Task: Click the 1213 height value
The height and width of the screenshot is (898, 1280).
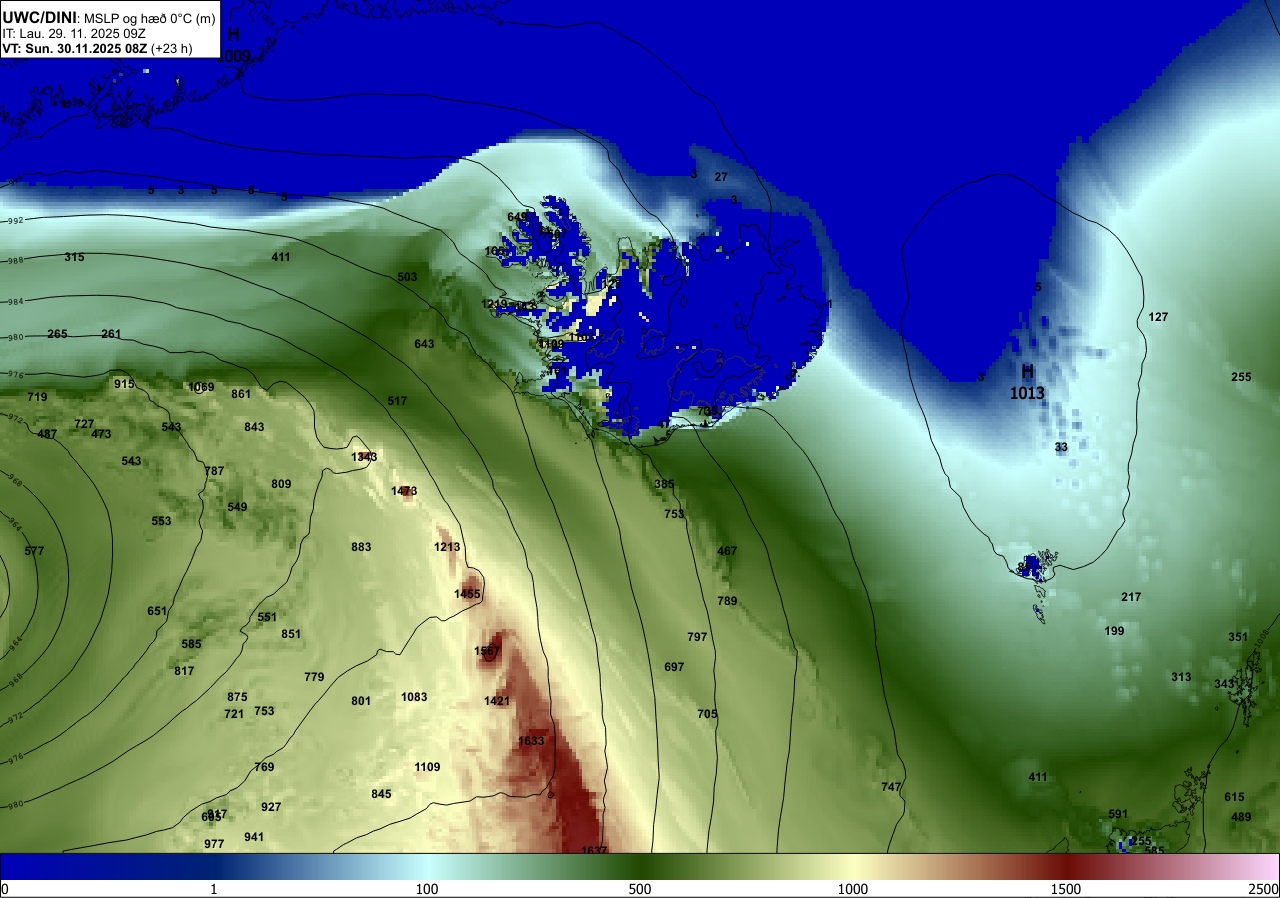Action: pos(447,547)
